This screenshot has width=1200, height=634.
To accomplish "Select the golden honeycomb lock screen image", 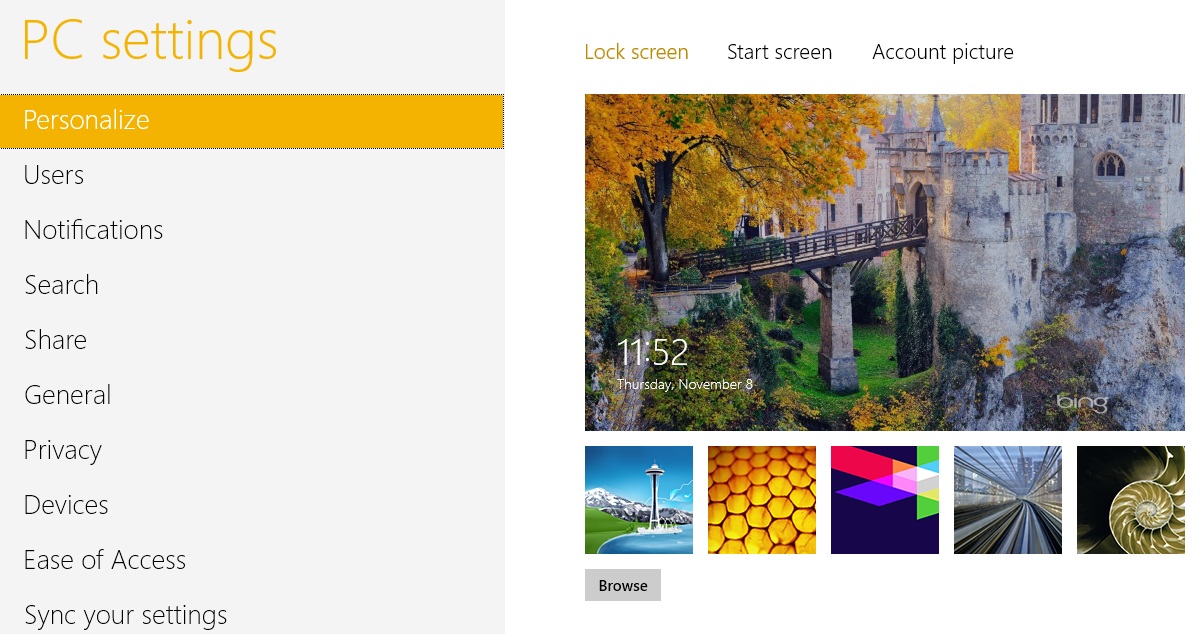I will [761, 499].
